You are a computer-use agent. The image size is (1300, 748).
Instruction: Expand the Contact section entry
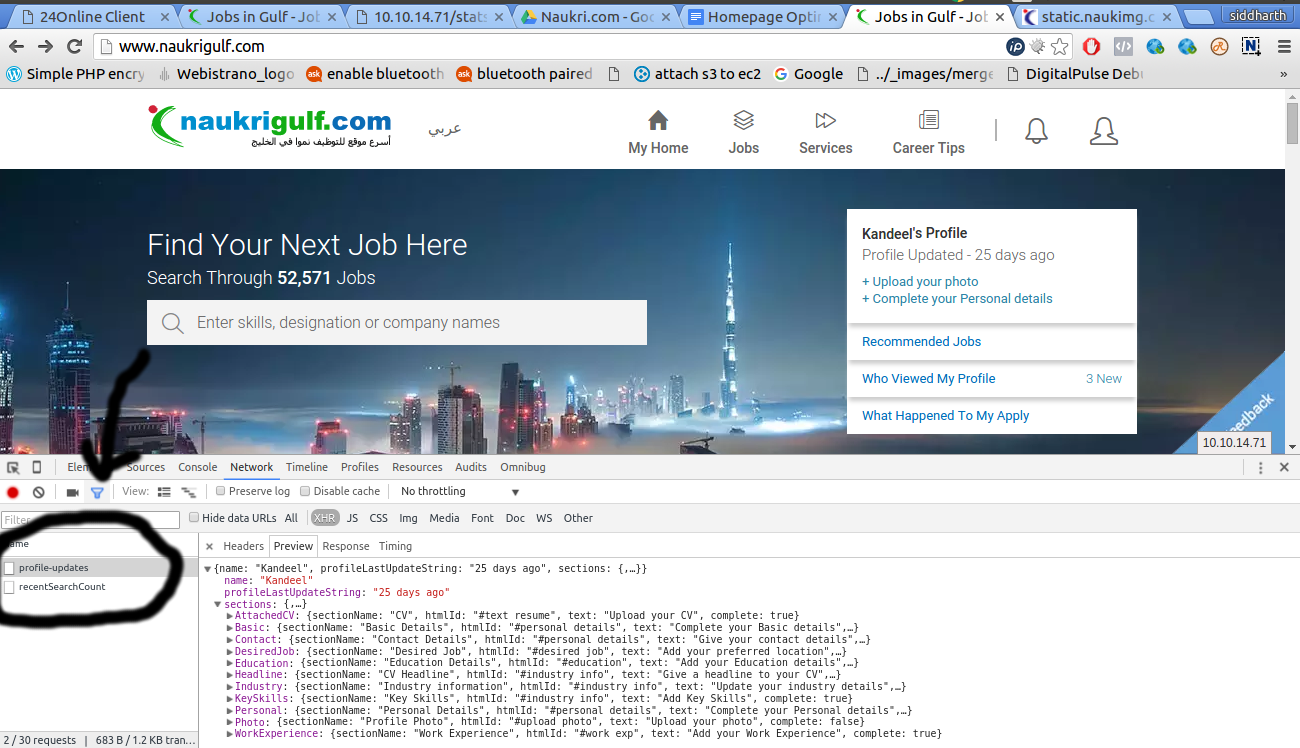click(230, 640)
